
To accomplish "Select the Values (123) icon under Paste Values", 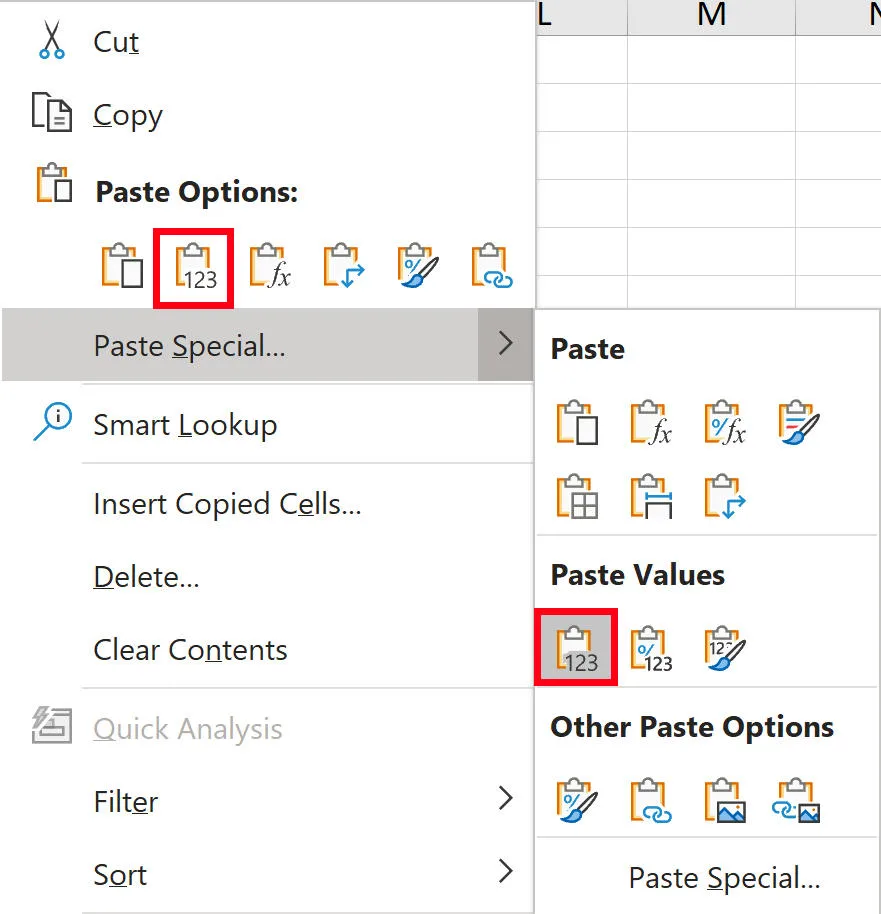I will [577, 648].
